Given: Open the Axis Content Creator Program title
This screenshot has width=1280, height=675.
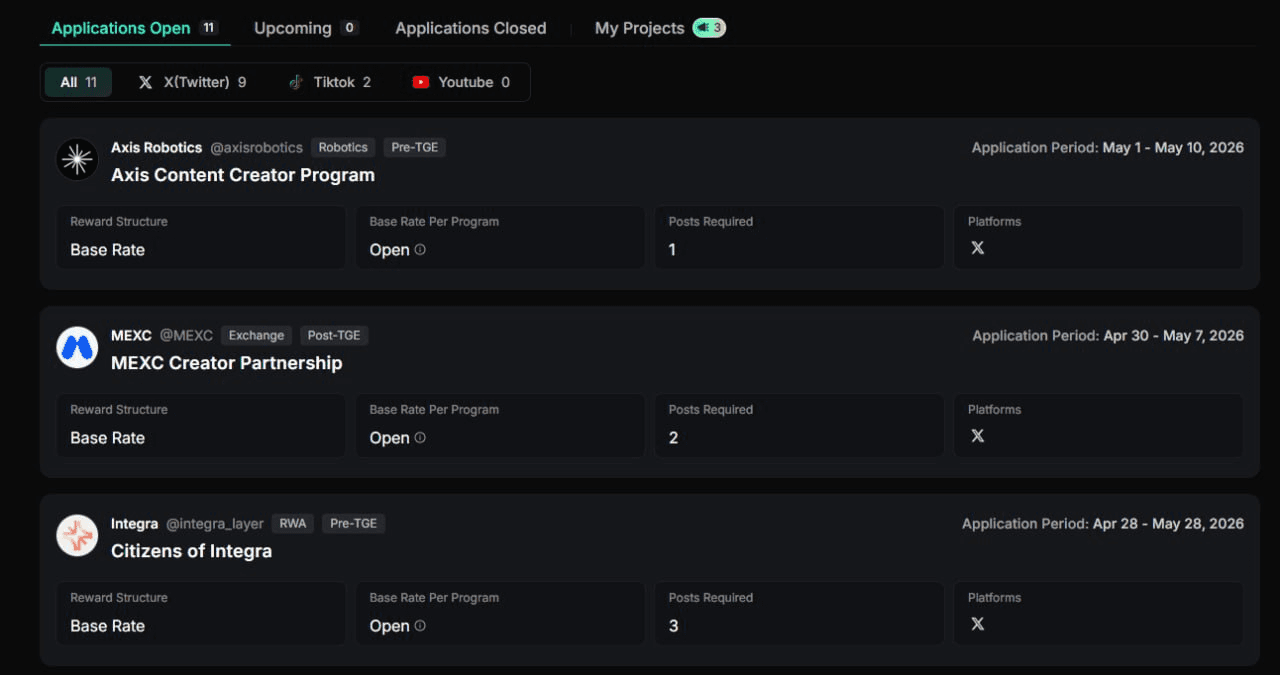Looking at the screenshot, I should click(243, 175).
